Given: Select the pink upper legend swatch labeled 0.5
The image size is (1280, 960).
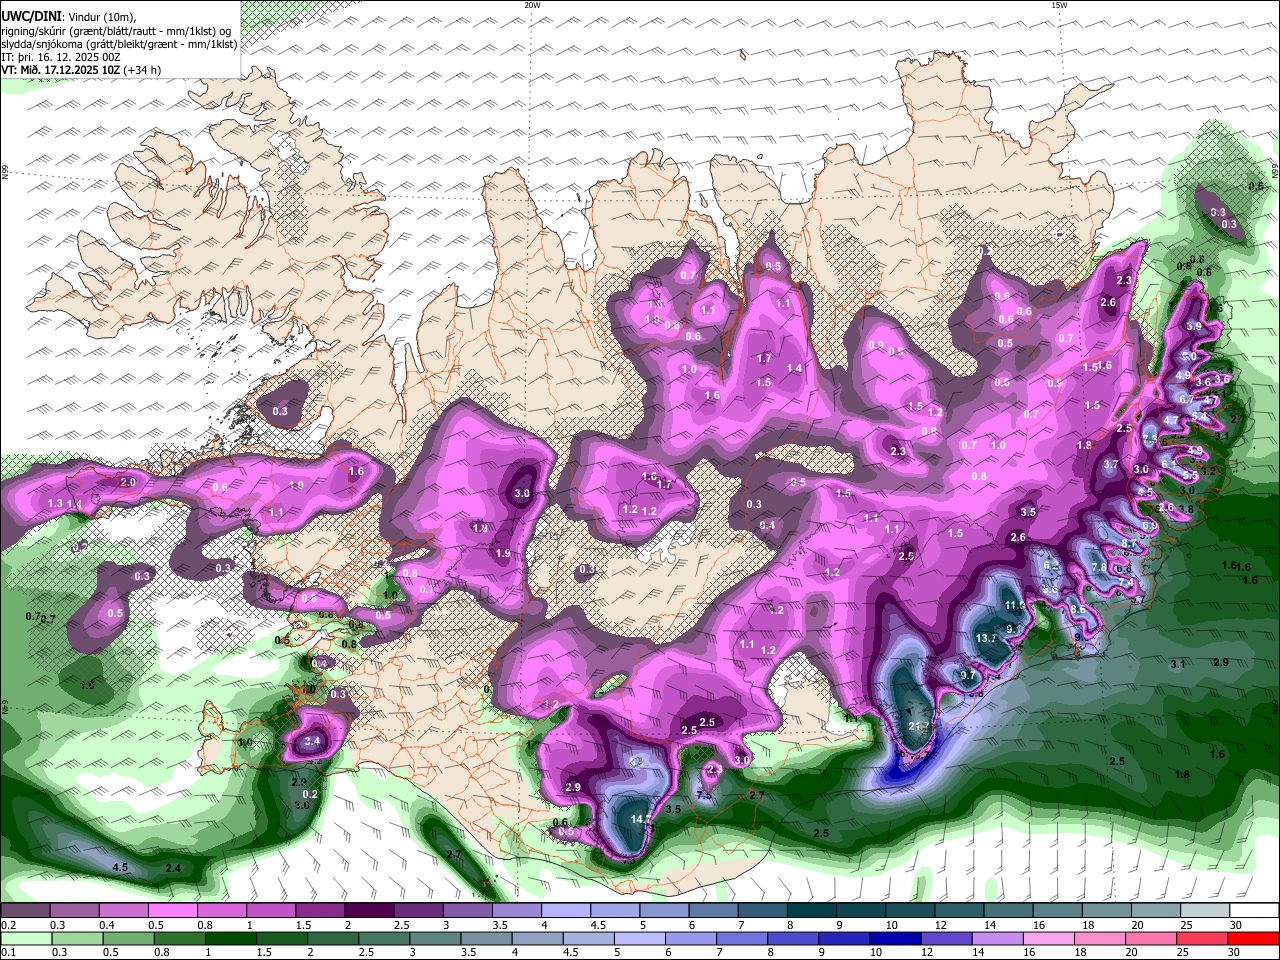Looking at the screenshot, I should click(x=173, y=911).
